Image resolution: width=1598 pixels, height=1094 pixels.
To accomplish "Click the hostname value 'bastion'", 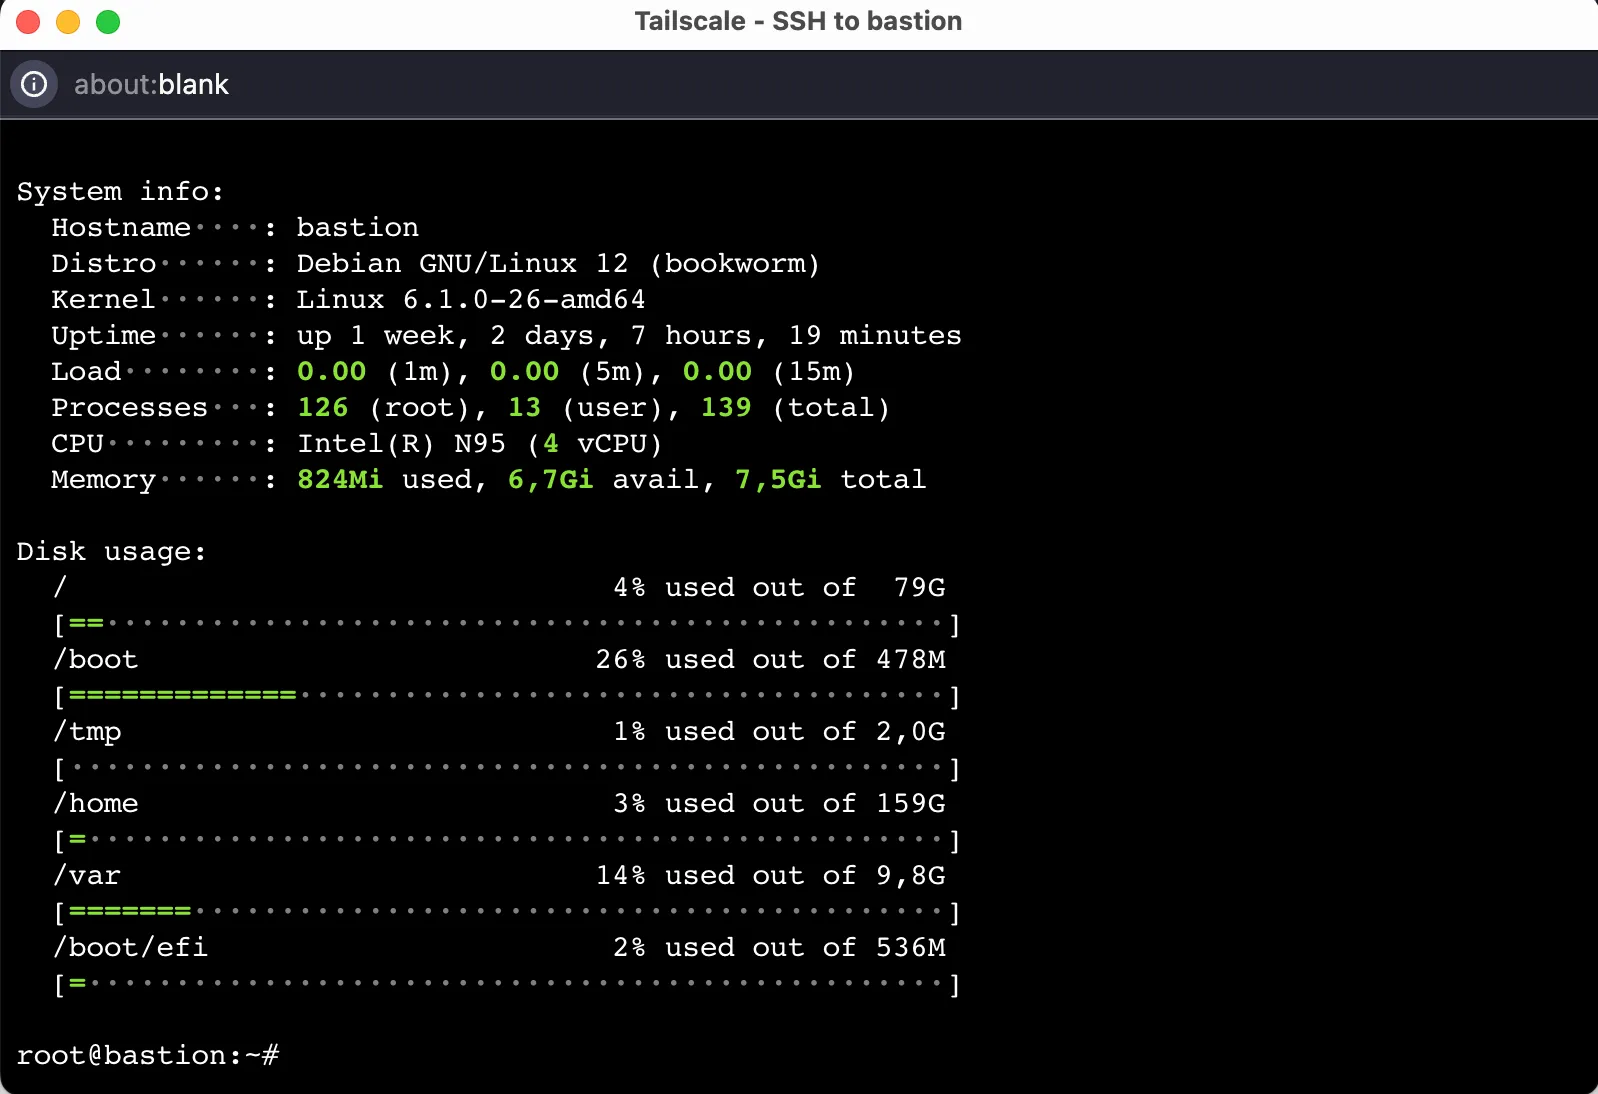I will (358, 227).
